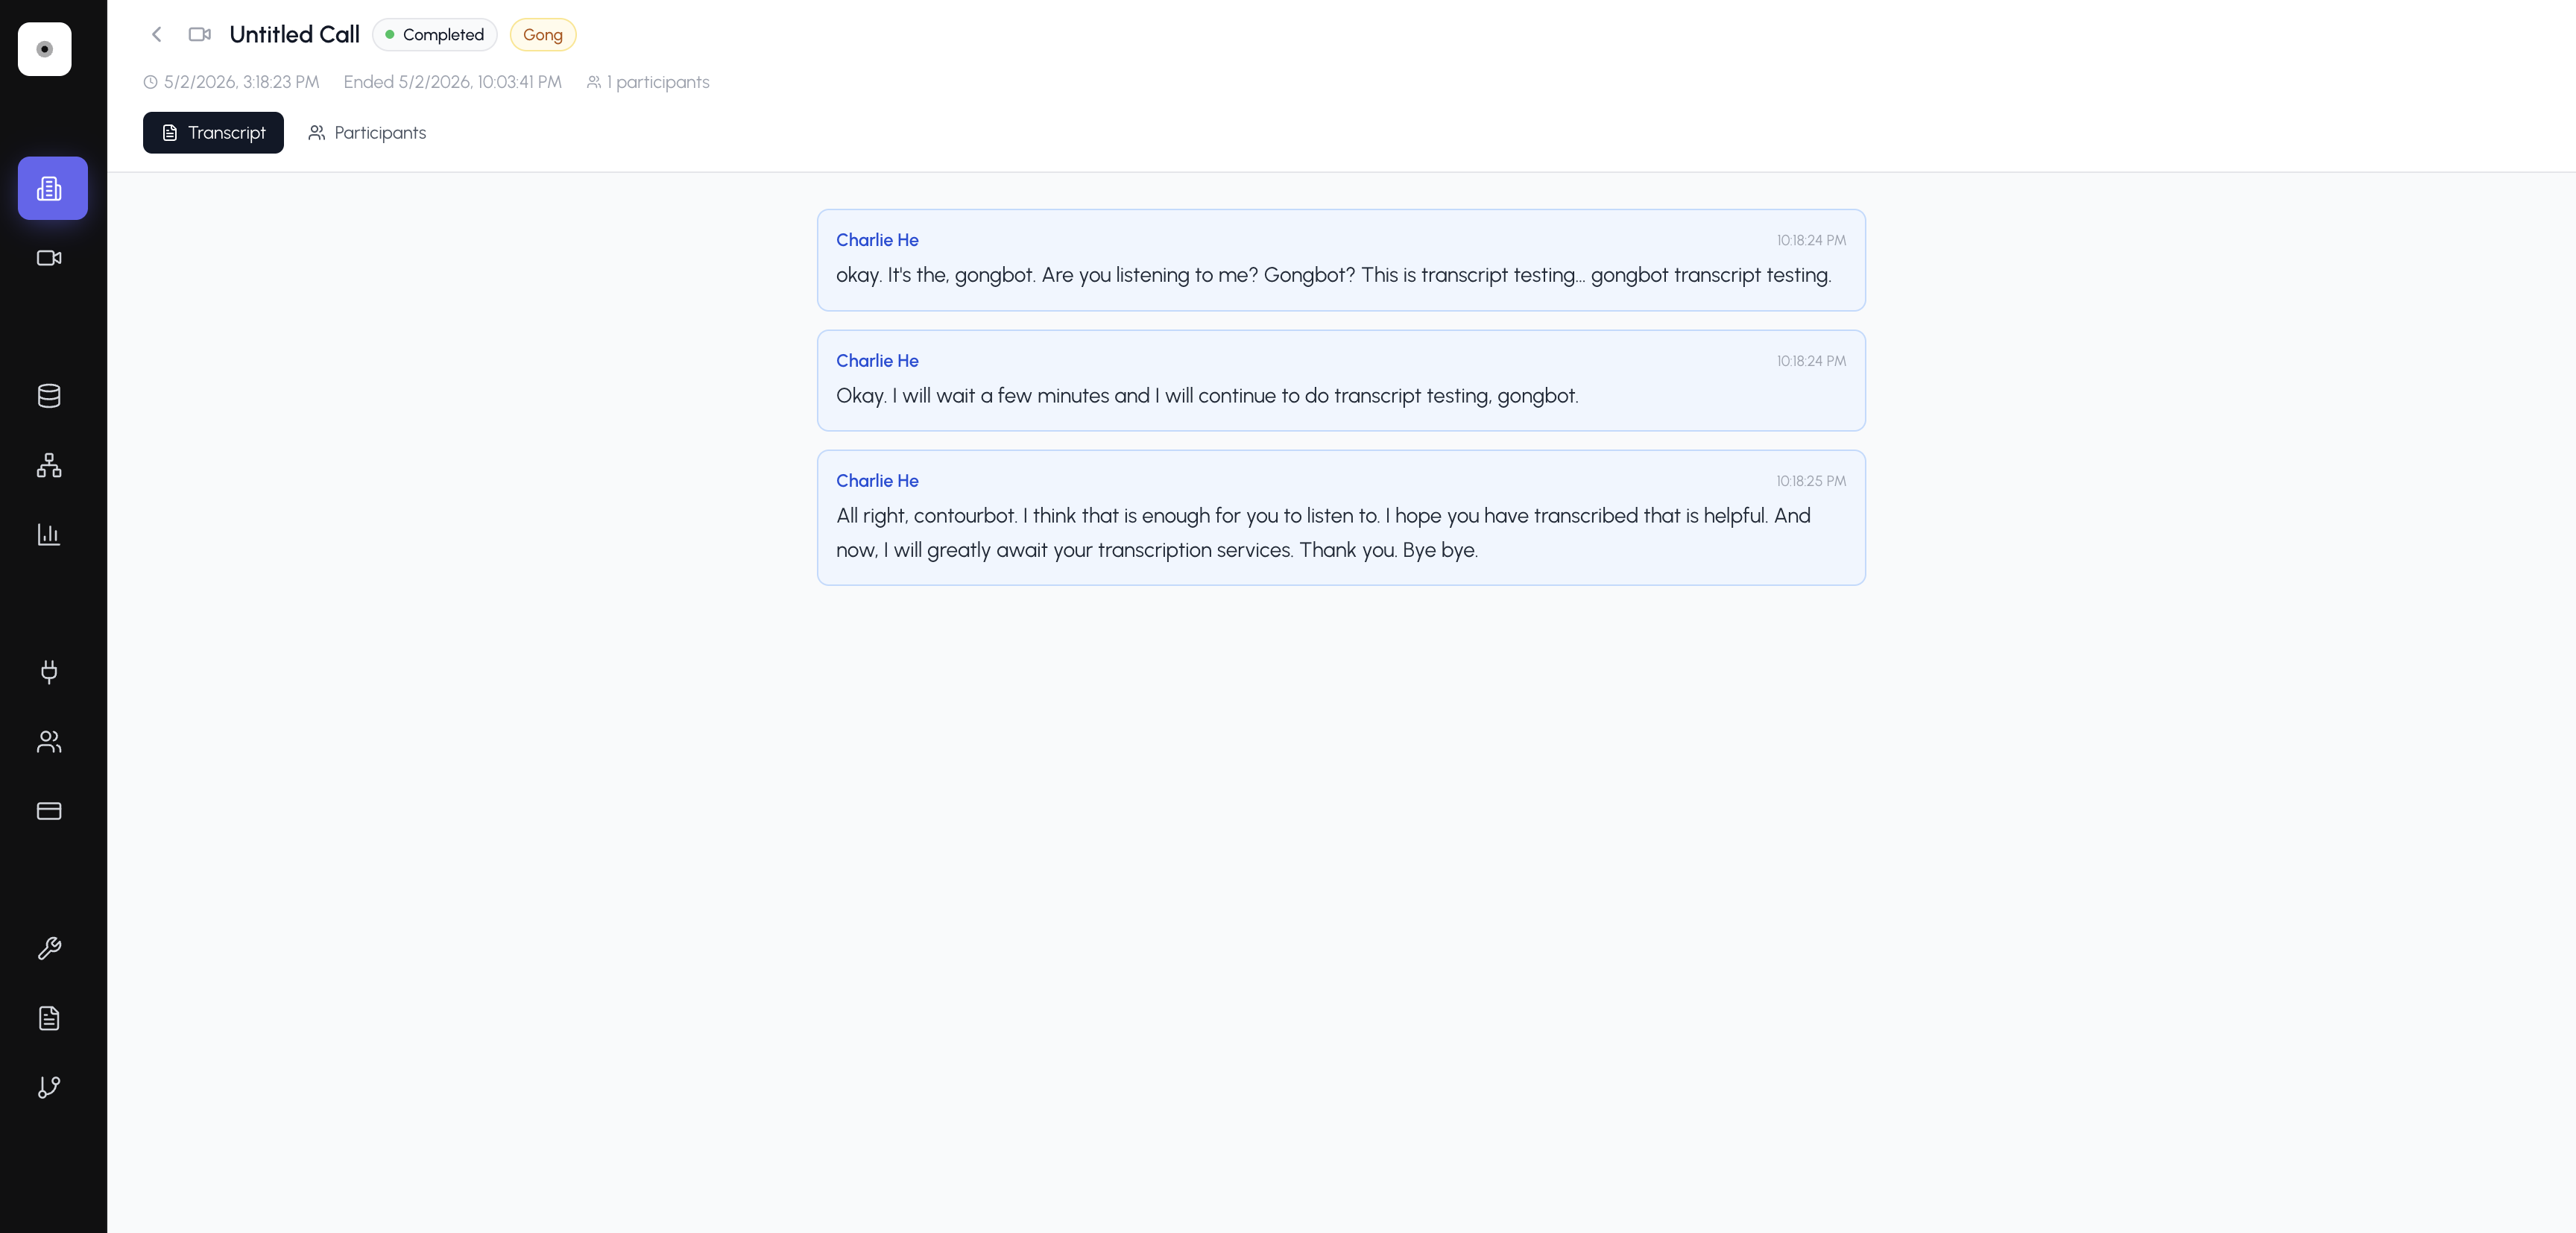Click the Ended 5/2/2026, 10:03:41 PM text

tap(453, 82)
